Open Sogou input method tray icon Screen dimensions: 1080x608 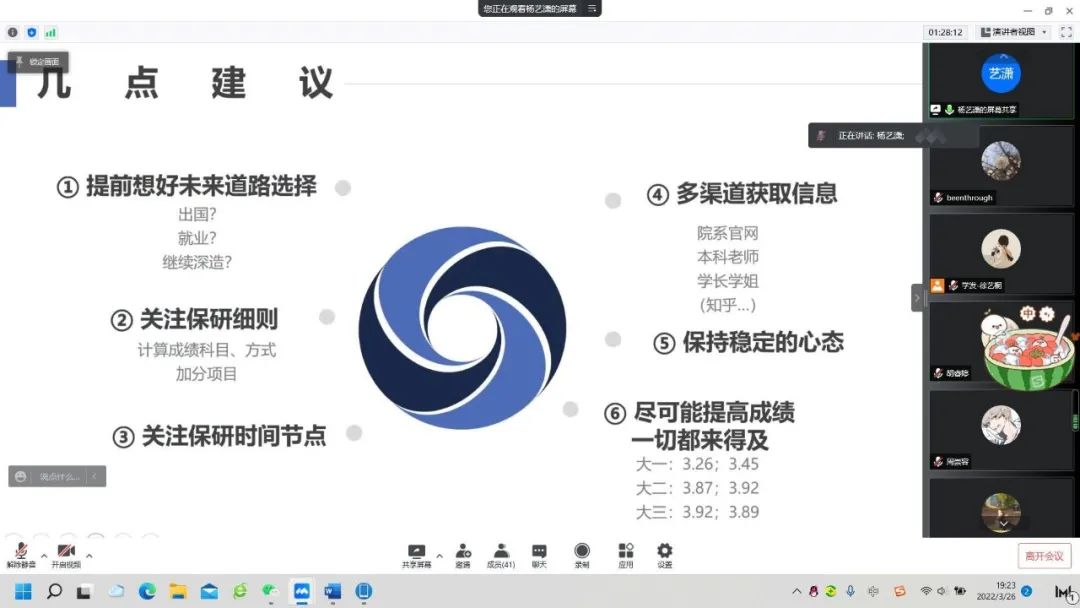pyautogui.click(x=900, y=591)
